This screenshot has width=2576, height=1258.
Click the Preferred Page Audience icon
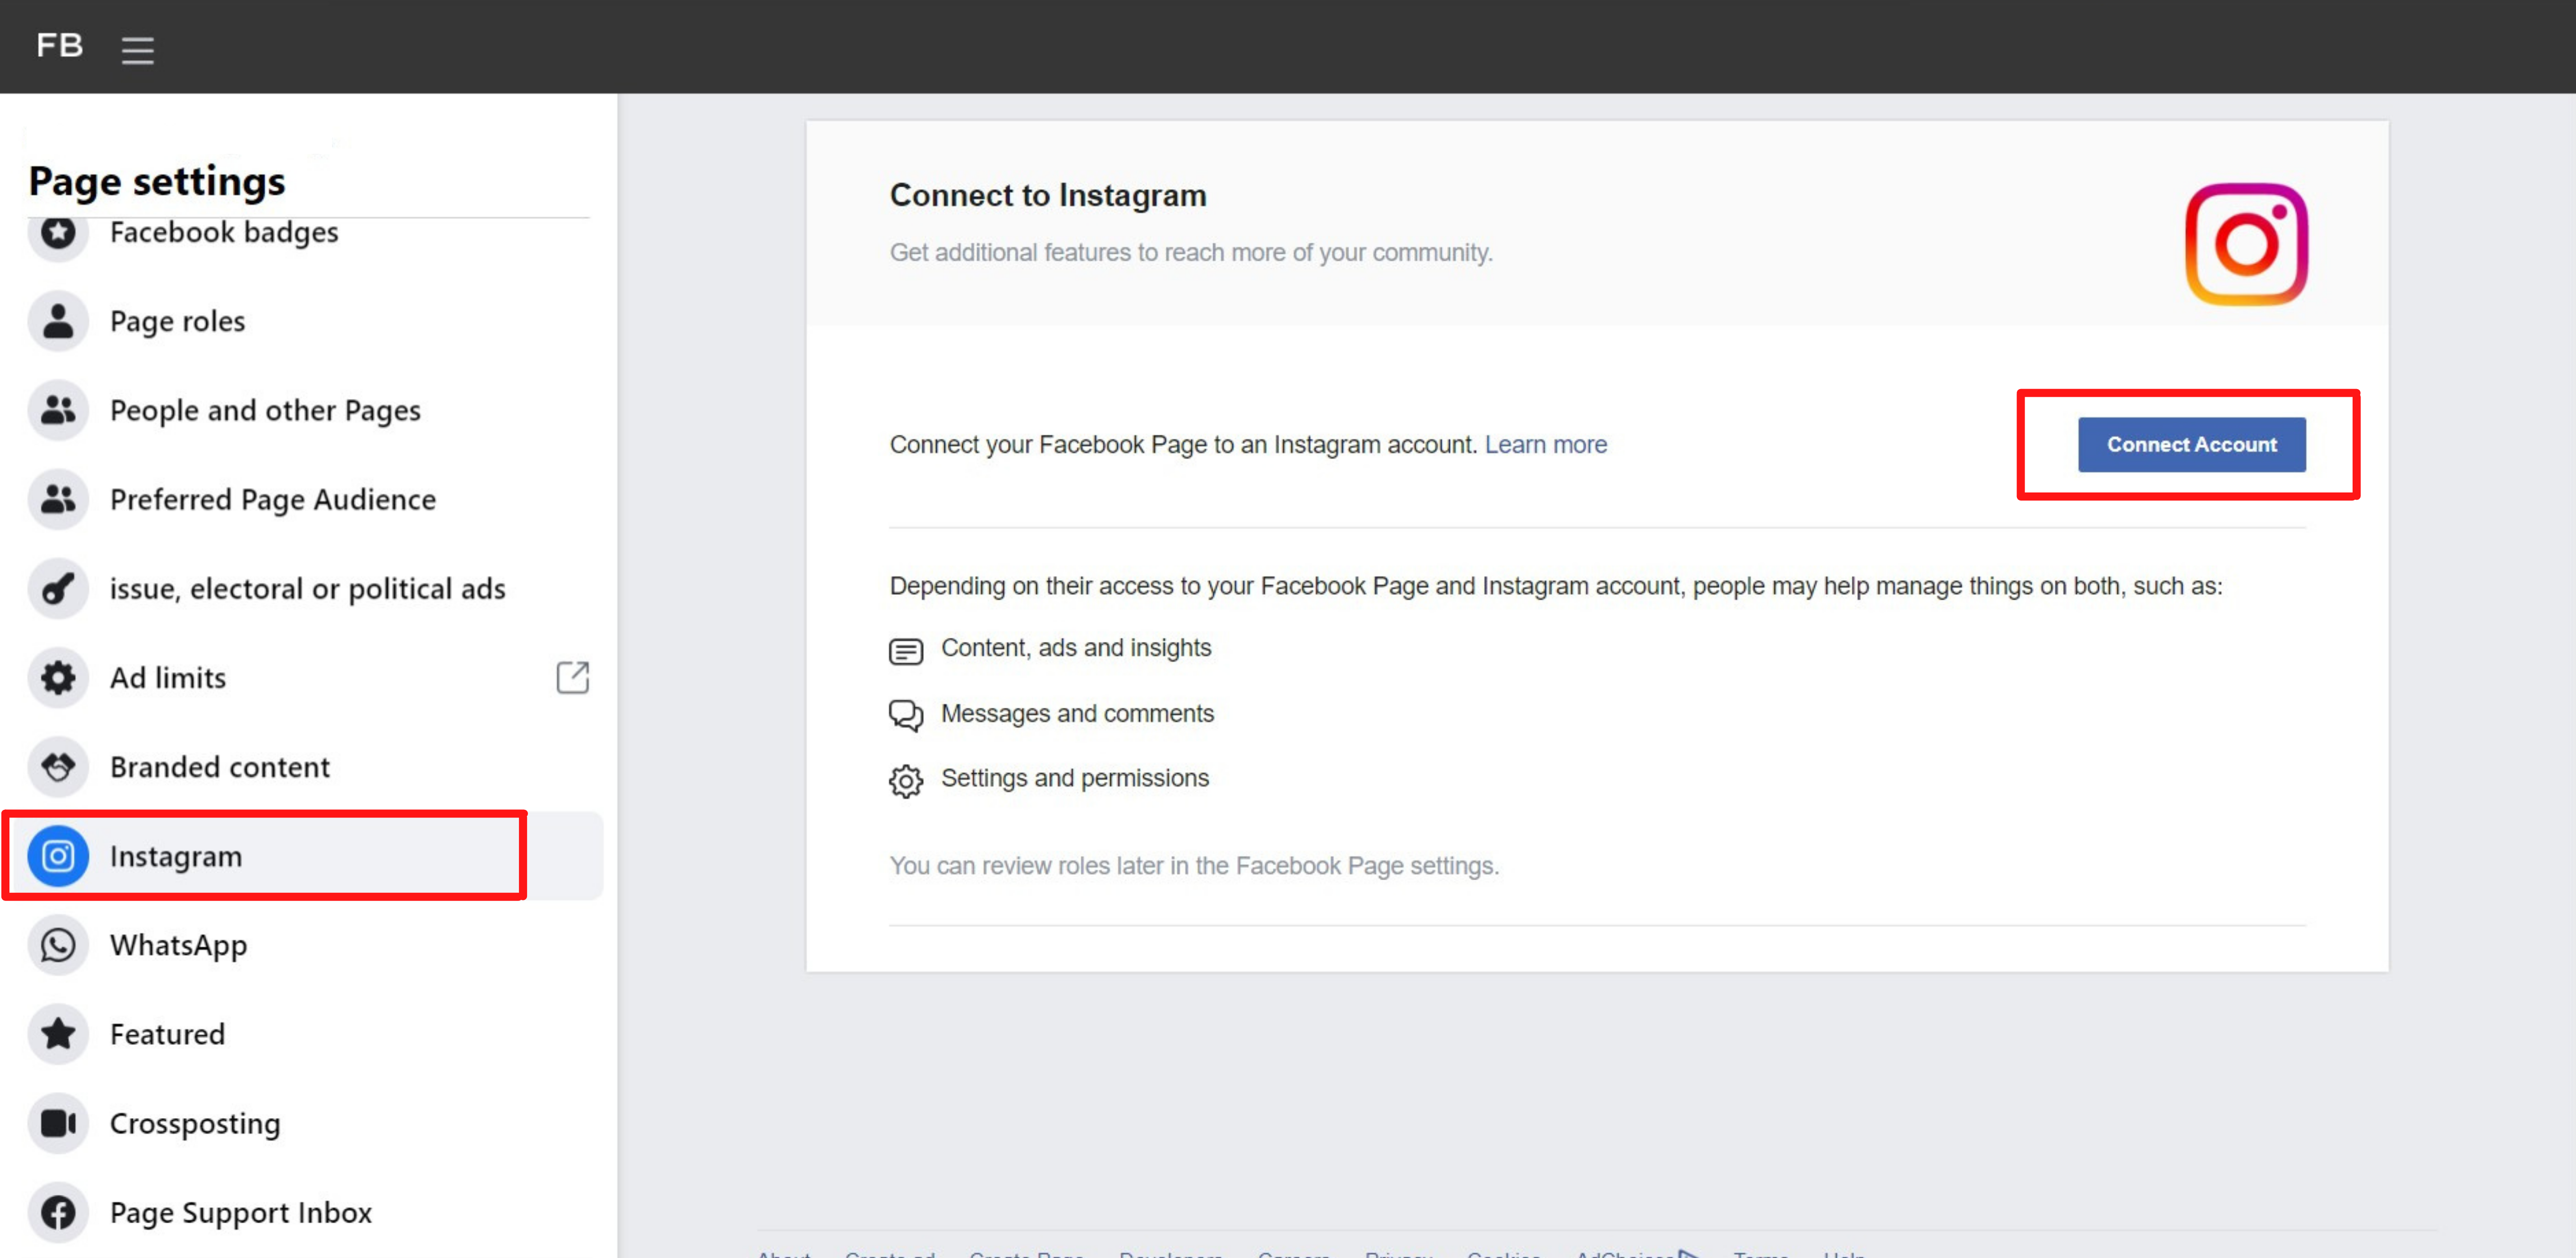pos(58,499)
